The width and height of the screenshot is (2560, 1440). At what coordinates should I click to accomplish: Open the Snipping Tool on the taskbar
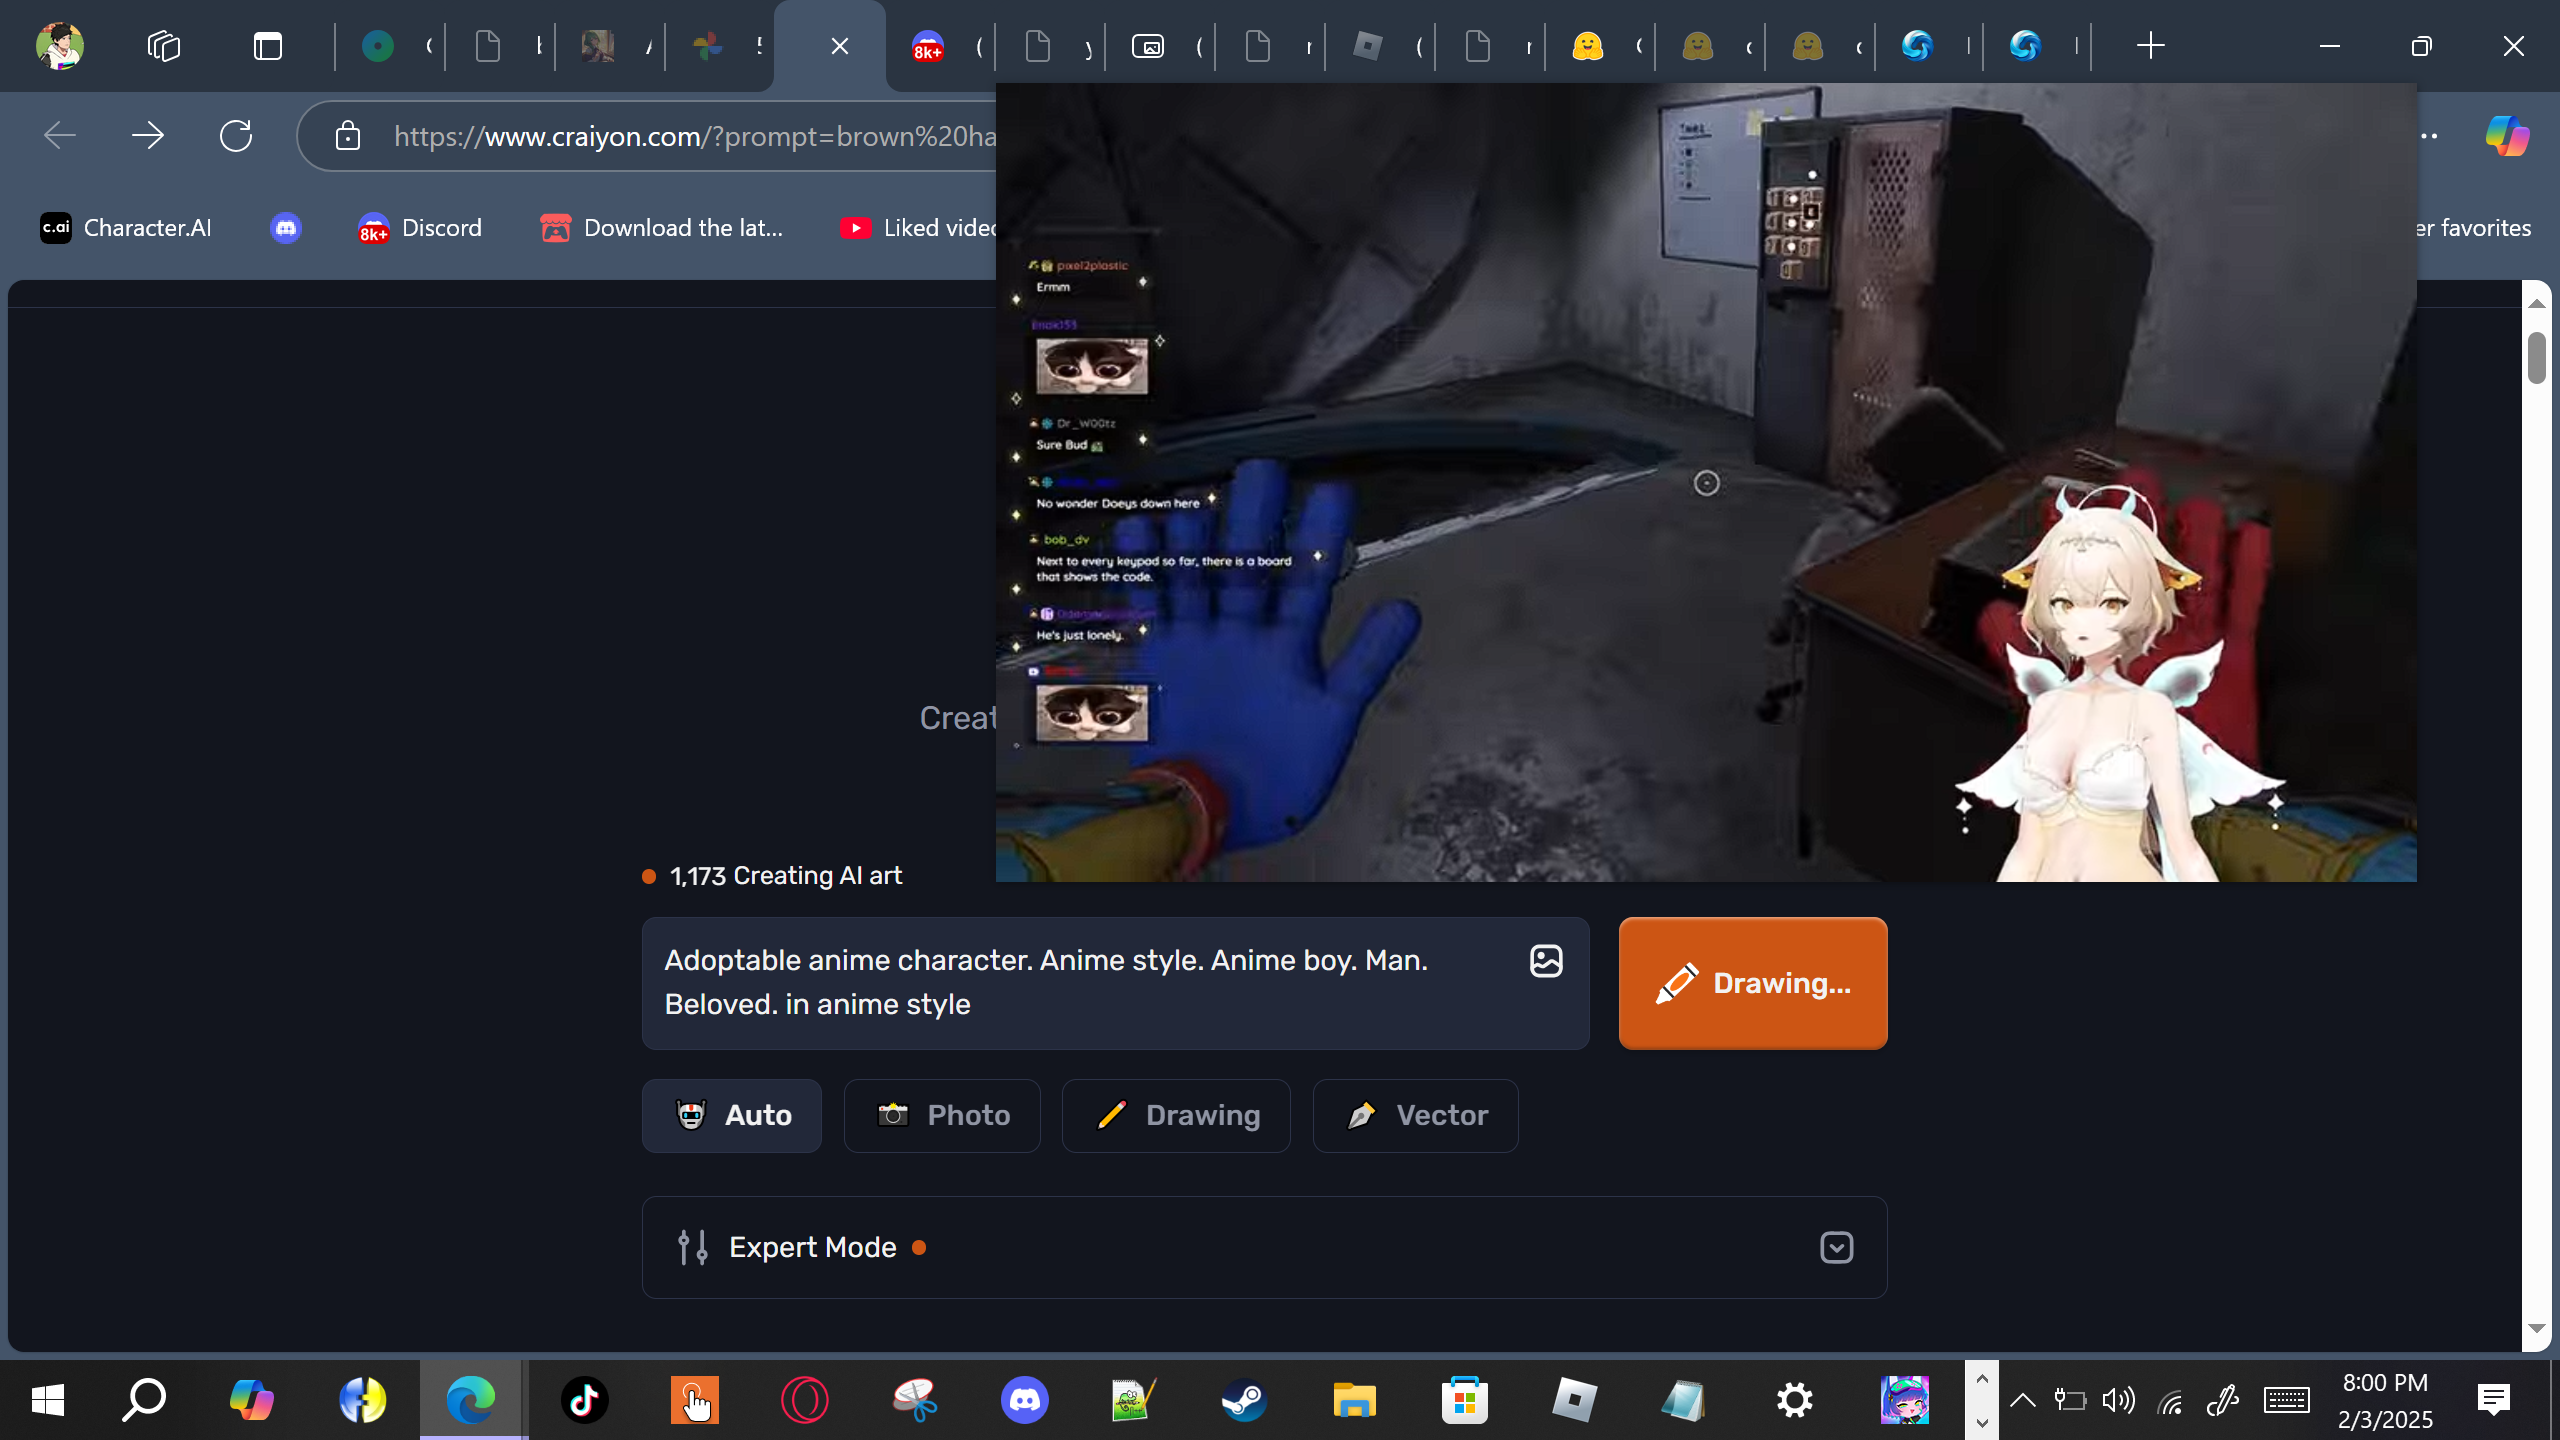pos(915,1400)
